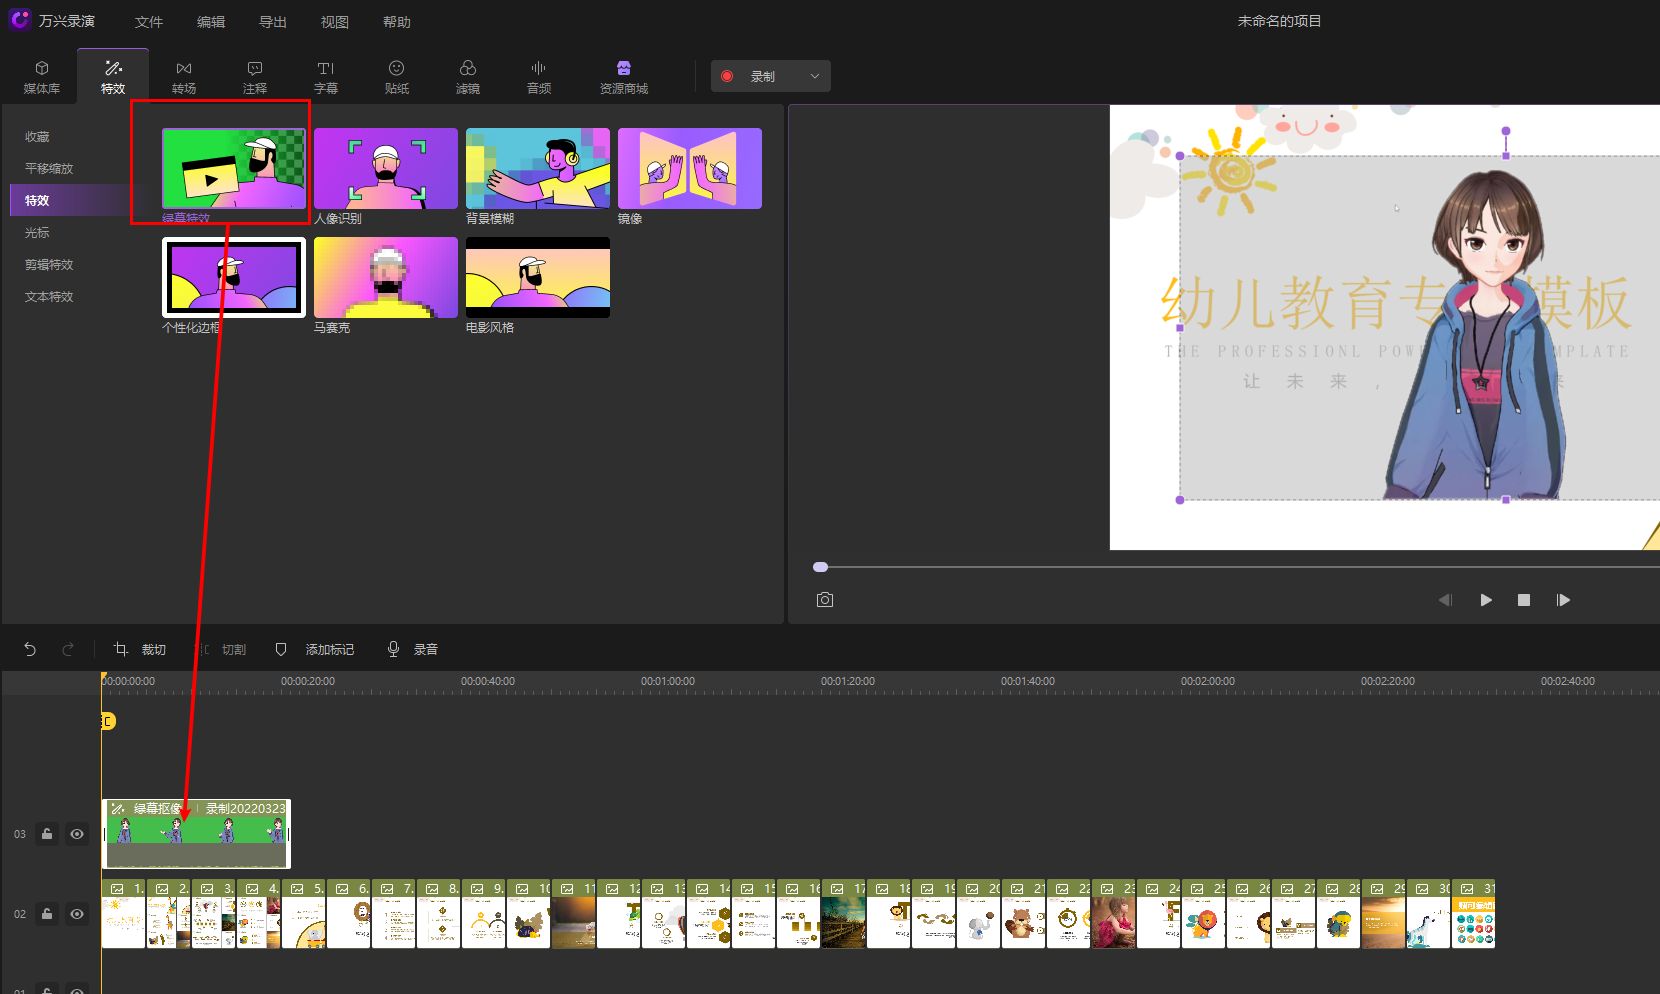Click the preview playback progress slider handle
The image size is (1660, 994).
(821, 567)
